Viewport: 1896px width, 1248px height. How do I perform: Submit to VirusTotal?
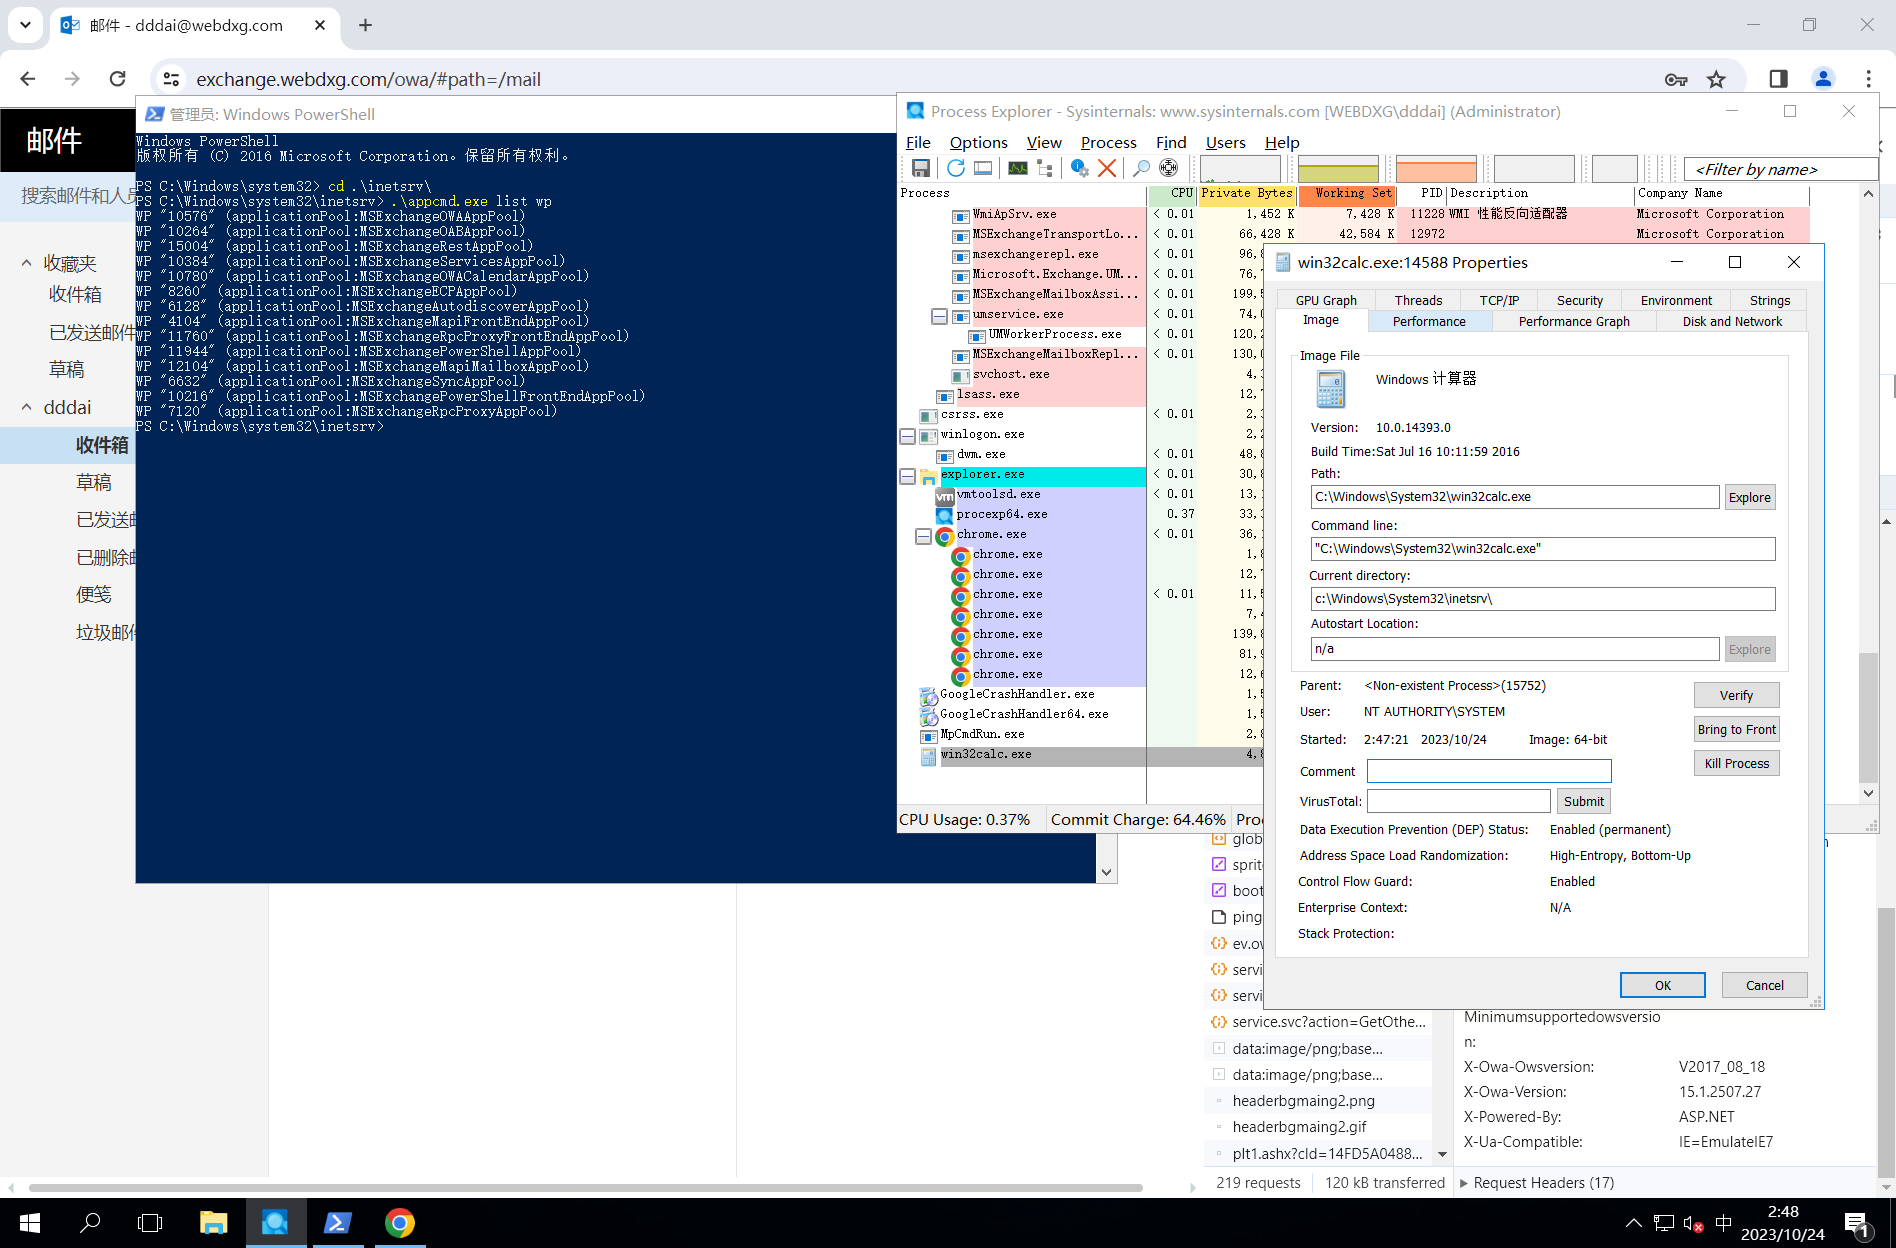(x=1583, y=801)
